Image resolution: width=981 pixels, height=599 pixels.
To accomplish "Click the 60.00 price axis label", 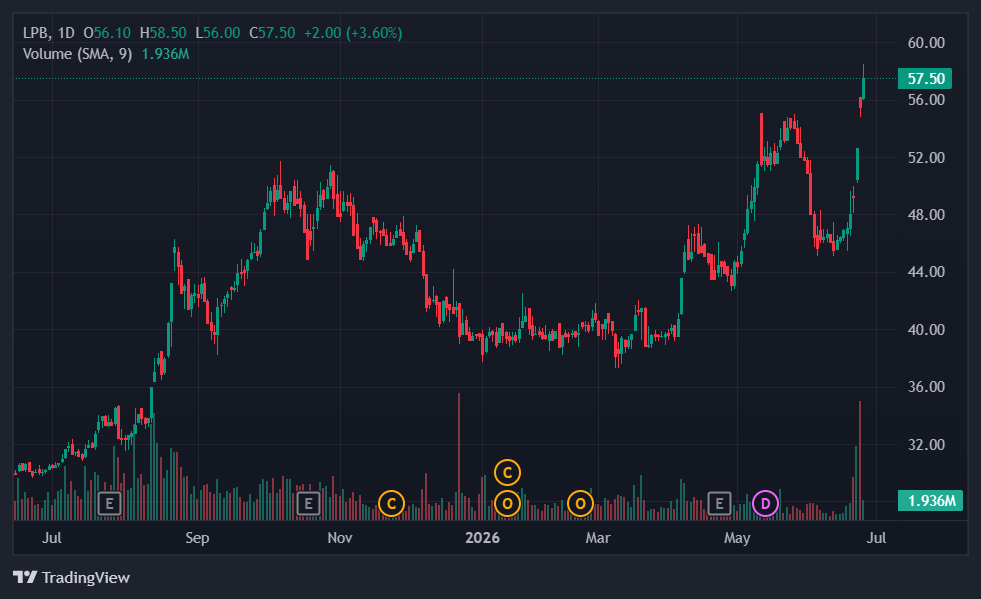I will pyautogui.click(x=926, y=43).
